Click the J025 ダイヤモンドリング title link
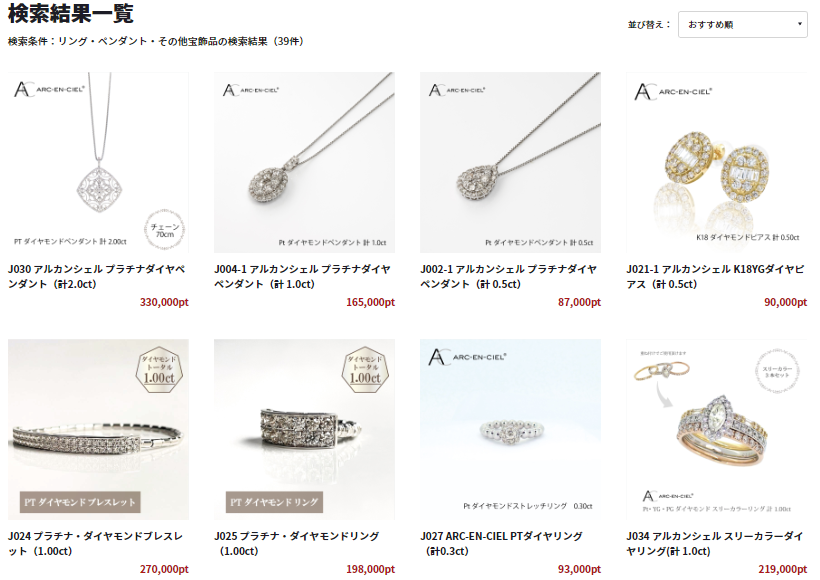Viewport: 820px width, 580px height. pos(297,543)
